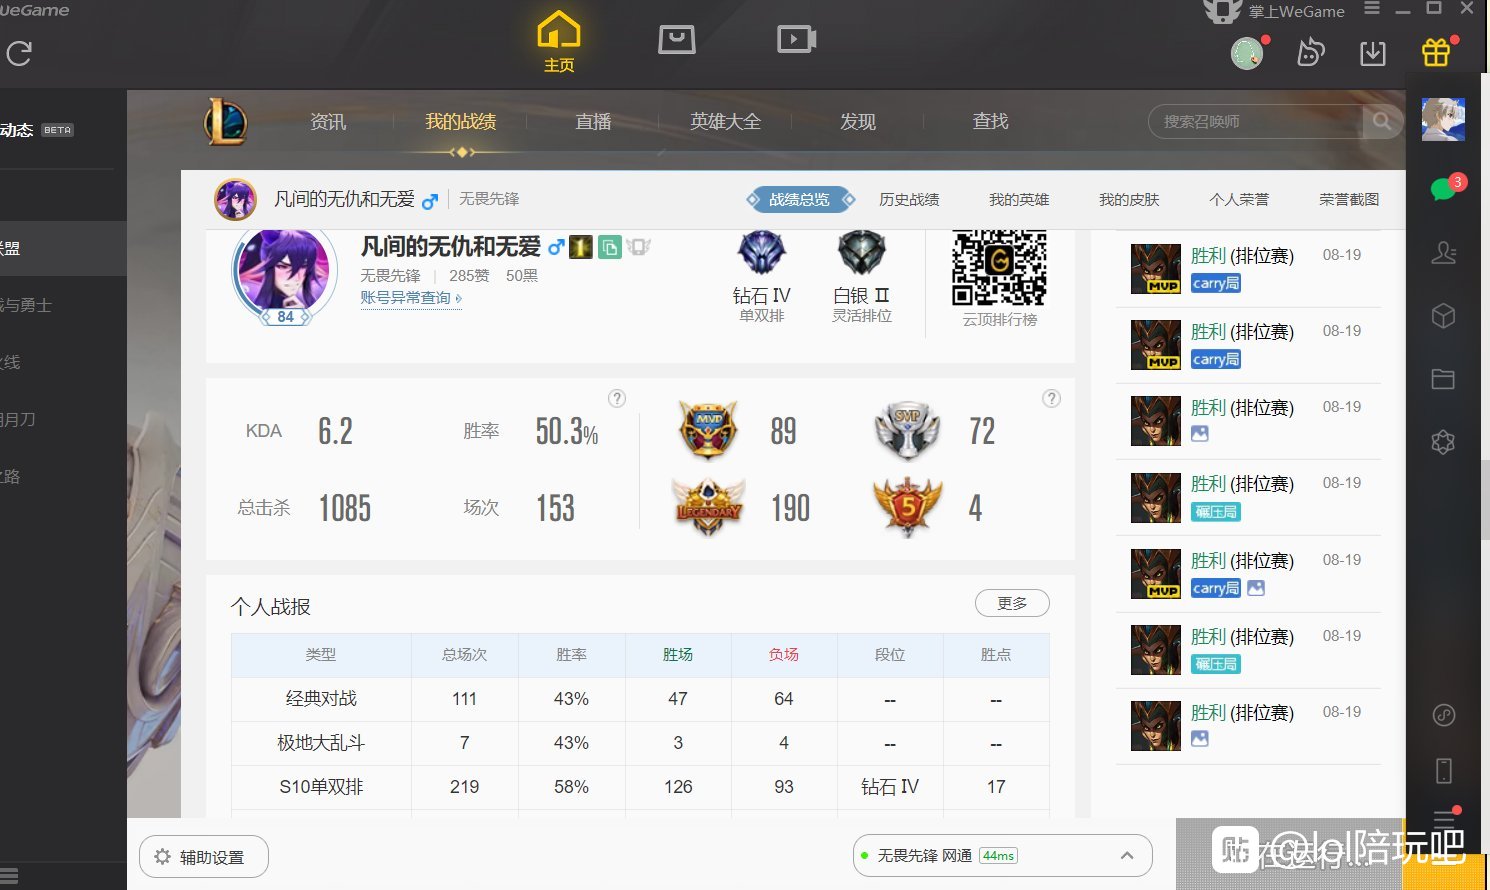This screenshot has width=1490, height=890.
Task: Open the folder icon in right sidebar
Action: (x=1443, y=379)
